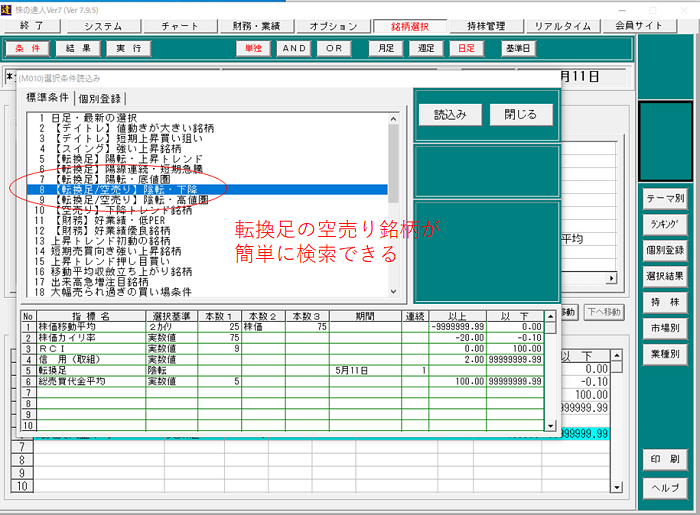Open the テーマ別 sidebar button

(x=665, y=199)
